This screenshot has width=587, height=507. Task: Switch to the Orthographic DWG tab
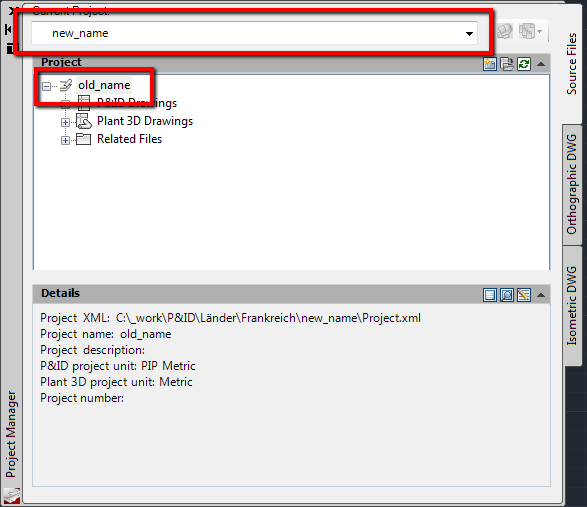(x=572, y=184)
